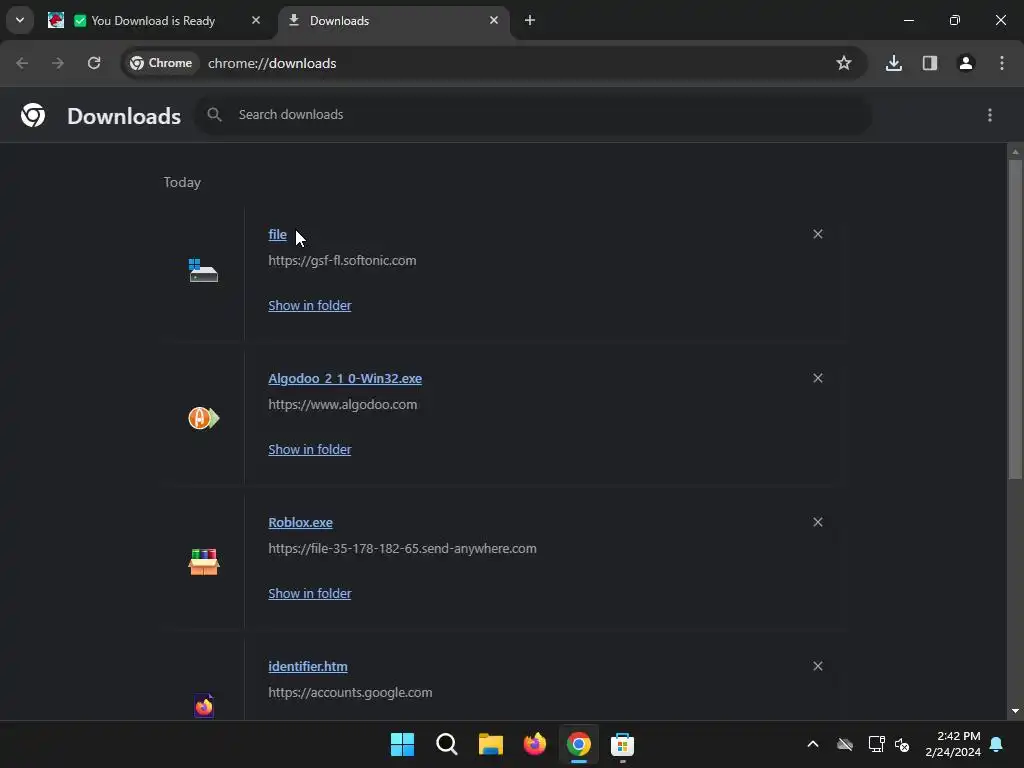Click the identifier.htm Firefox file icon

tap(204, 705)
